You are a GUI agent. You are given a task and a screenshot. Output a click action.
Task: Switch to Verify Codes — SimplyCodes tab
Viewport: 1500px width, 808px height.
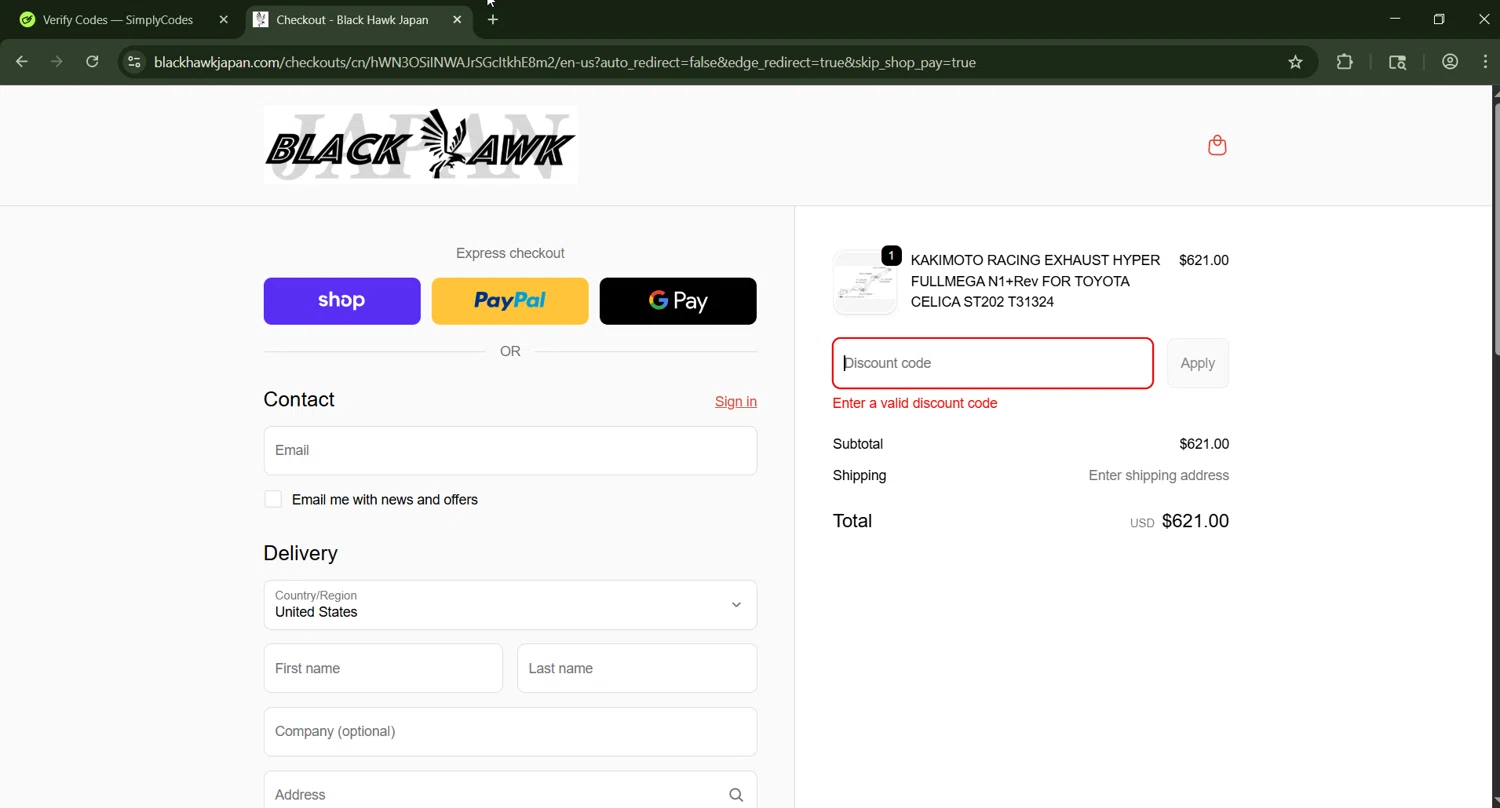[118, 19]
